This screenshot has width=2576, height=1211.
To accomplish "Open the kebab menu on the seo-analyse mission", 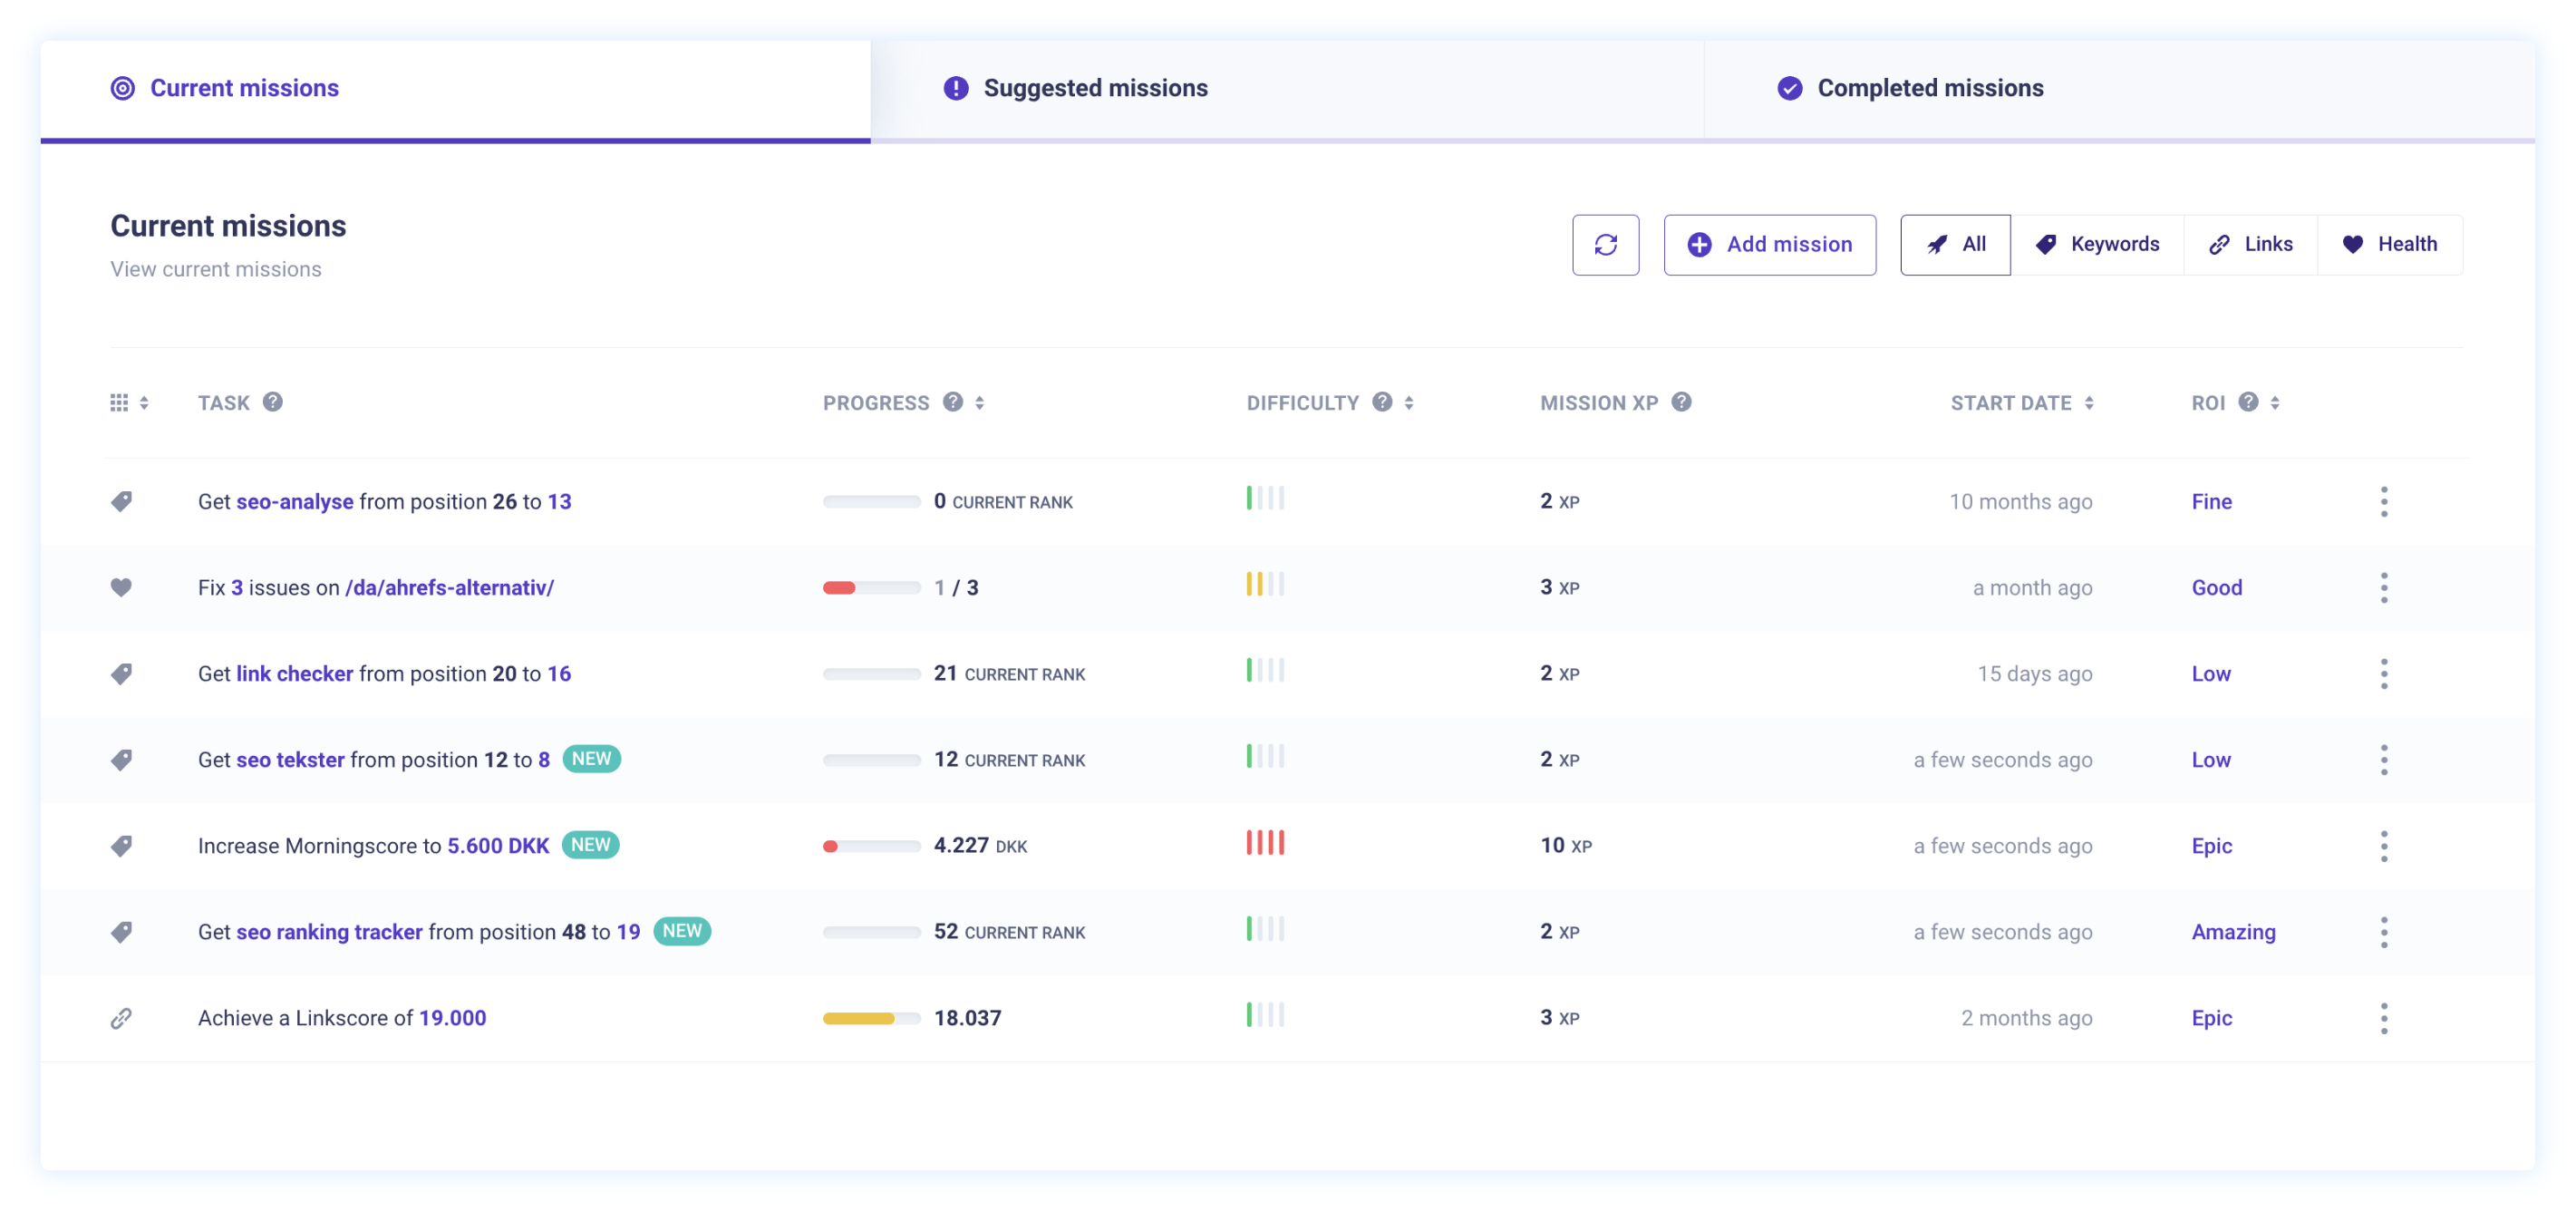I will point(2384,501).
